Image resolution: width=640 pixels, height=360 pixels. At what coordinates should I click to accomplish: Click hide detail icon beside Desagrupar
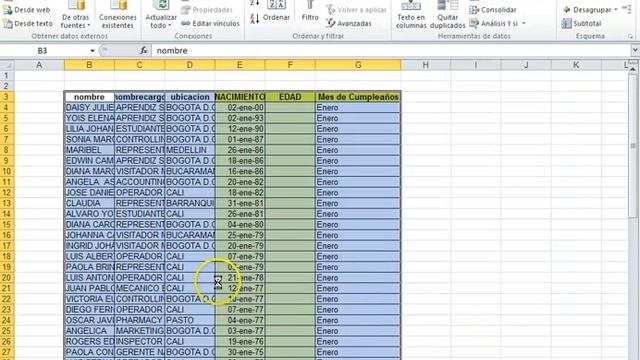click(x=627, y=9)
